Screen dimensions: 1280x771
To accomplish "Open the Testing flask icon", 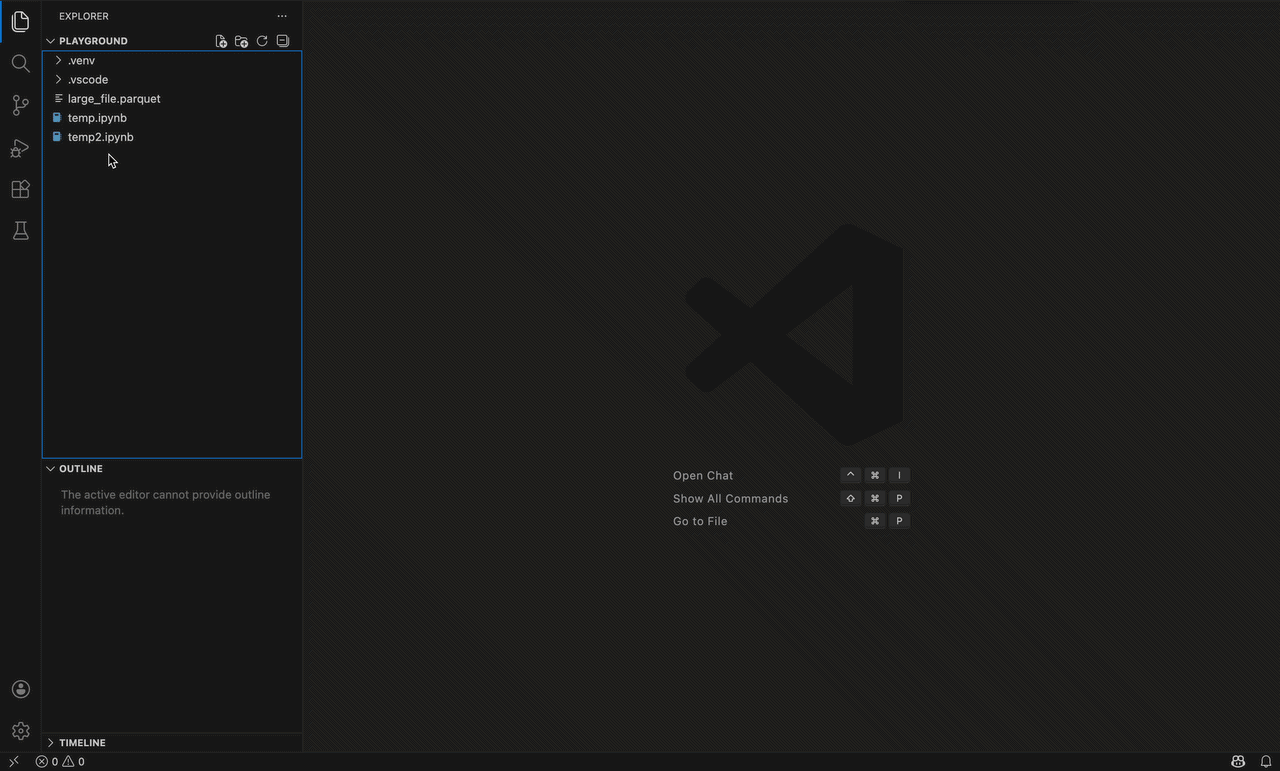I will click(x=20, y=231).
